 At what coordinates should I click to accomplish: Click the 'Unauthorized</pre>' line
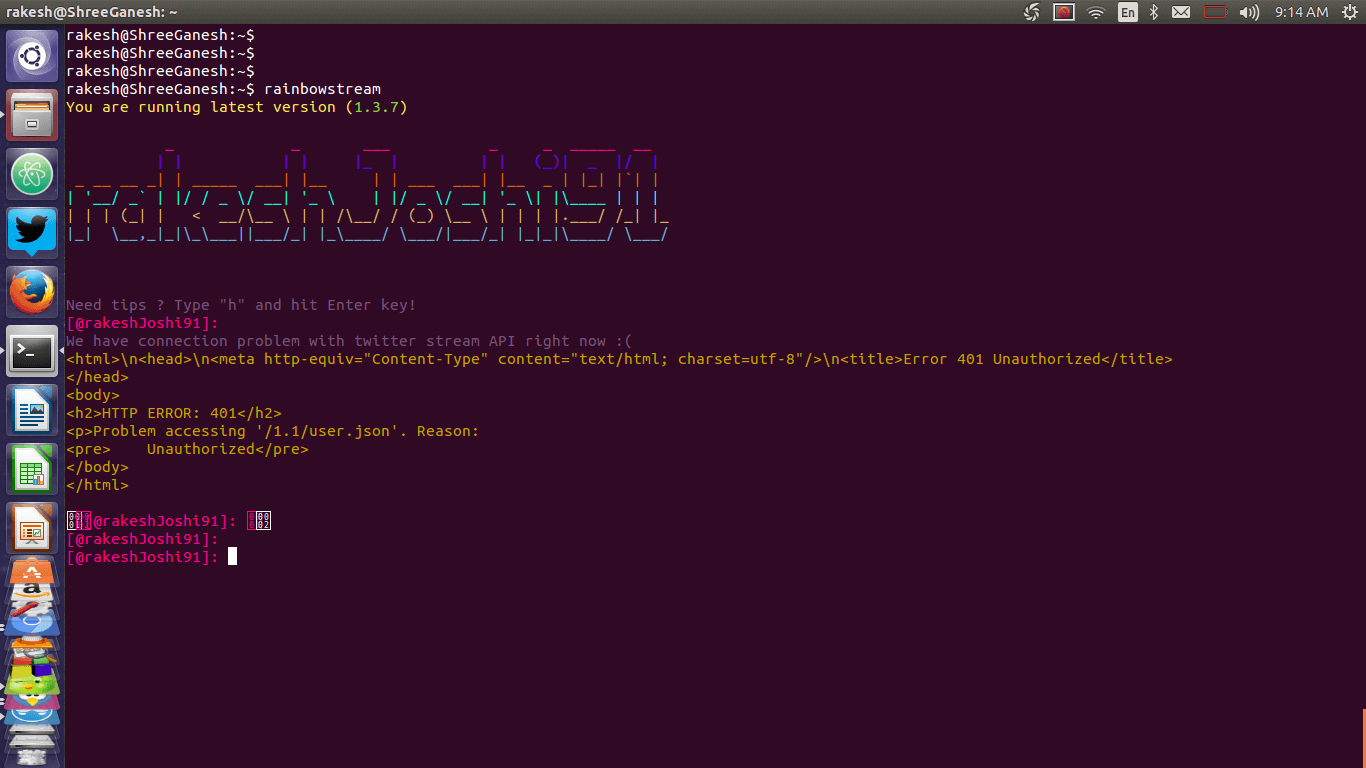[x=187, y=449]
